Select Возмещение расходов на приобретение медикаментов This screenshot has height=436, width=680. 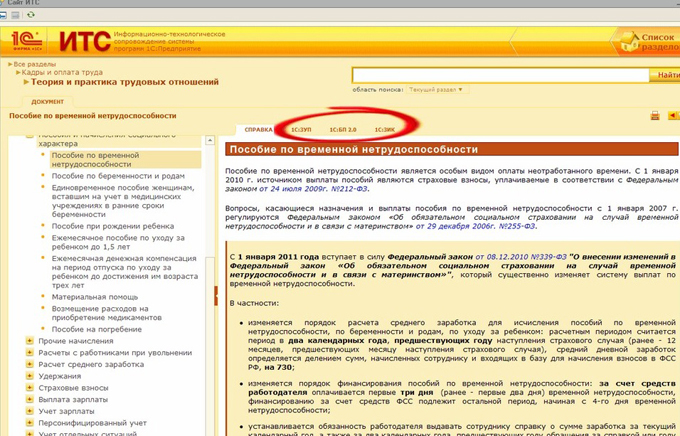point(107,313)
